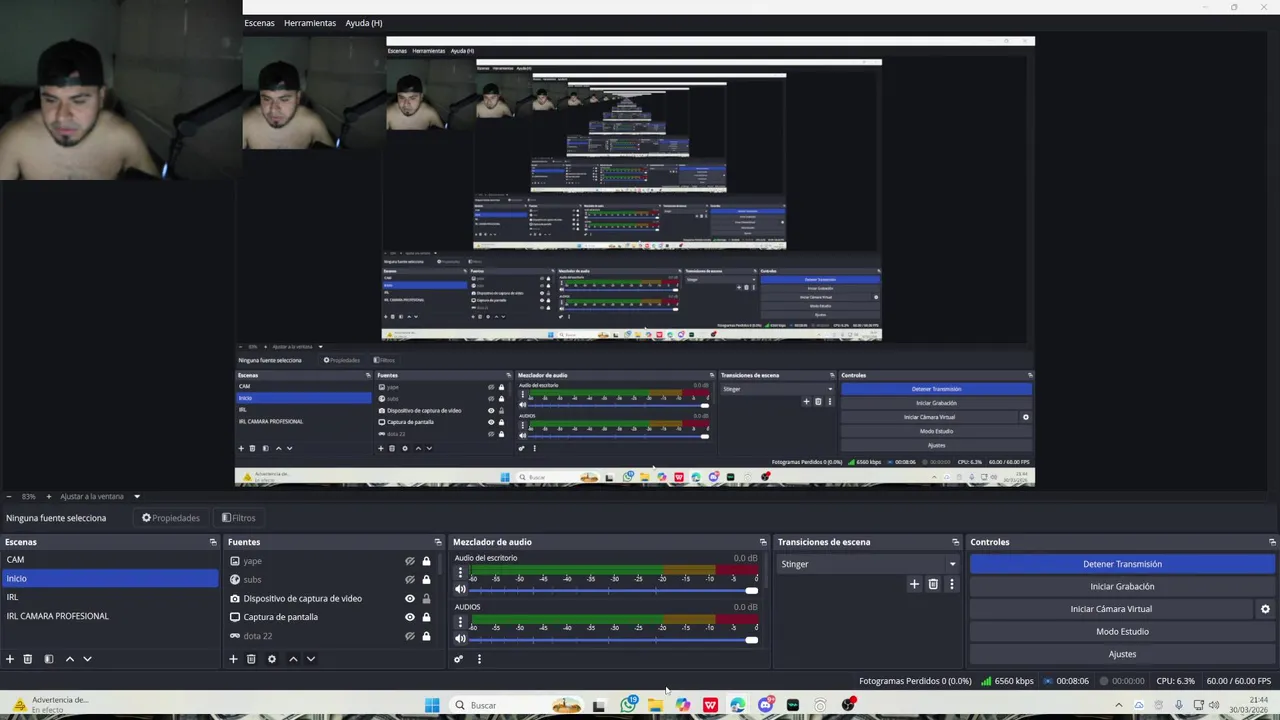The height and width of the screenshot is (720, 1280).
Task: Select the IRL CAMARA PROFESIONAL scene
Action: (110, 616)
